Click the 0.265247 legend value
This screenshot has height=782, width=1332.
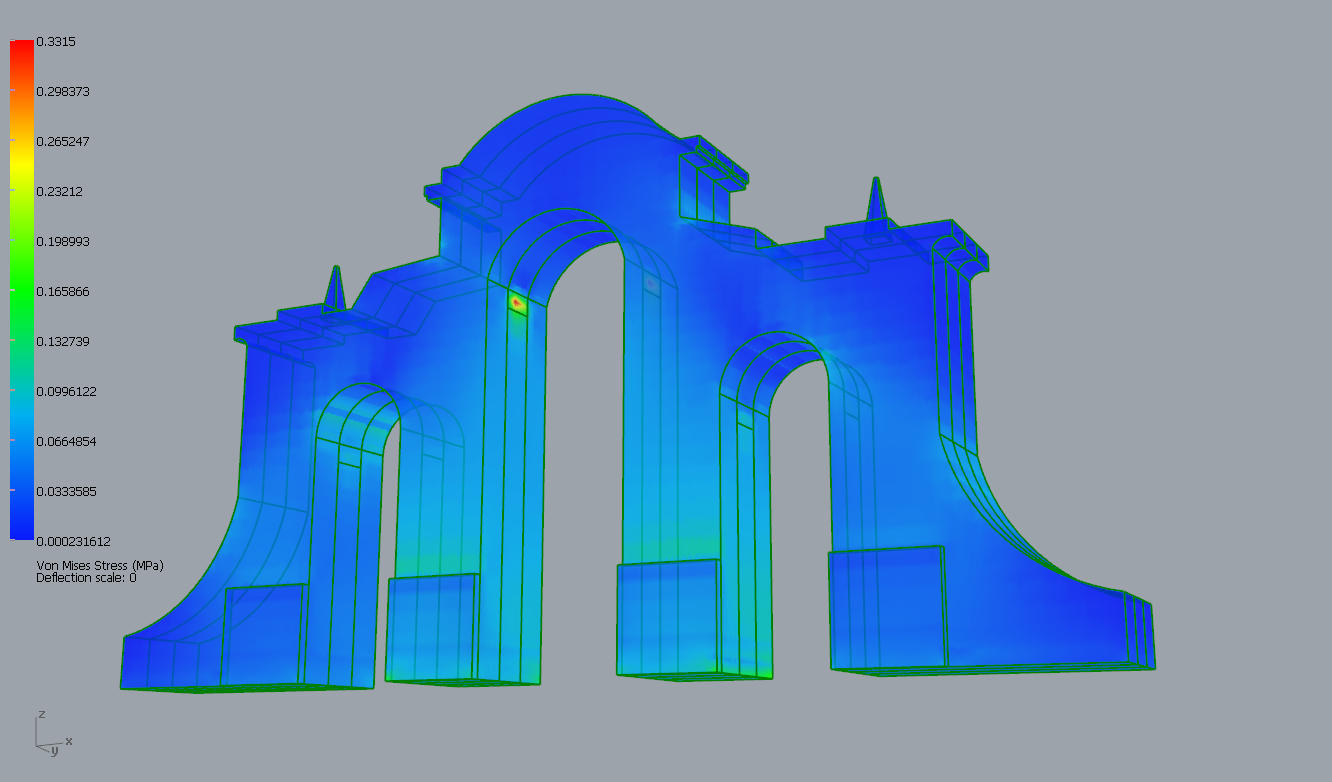tap(63, 141)
